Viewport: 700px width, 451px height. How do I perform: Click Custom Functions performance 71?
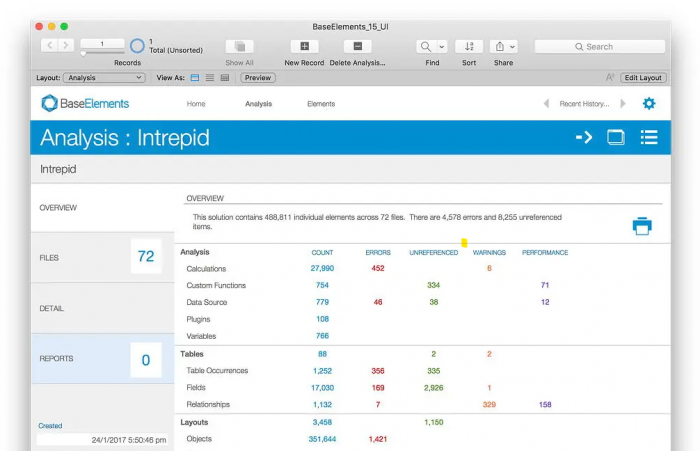[x=545, y=285]
